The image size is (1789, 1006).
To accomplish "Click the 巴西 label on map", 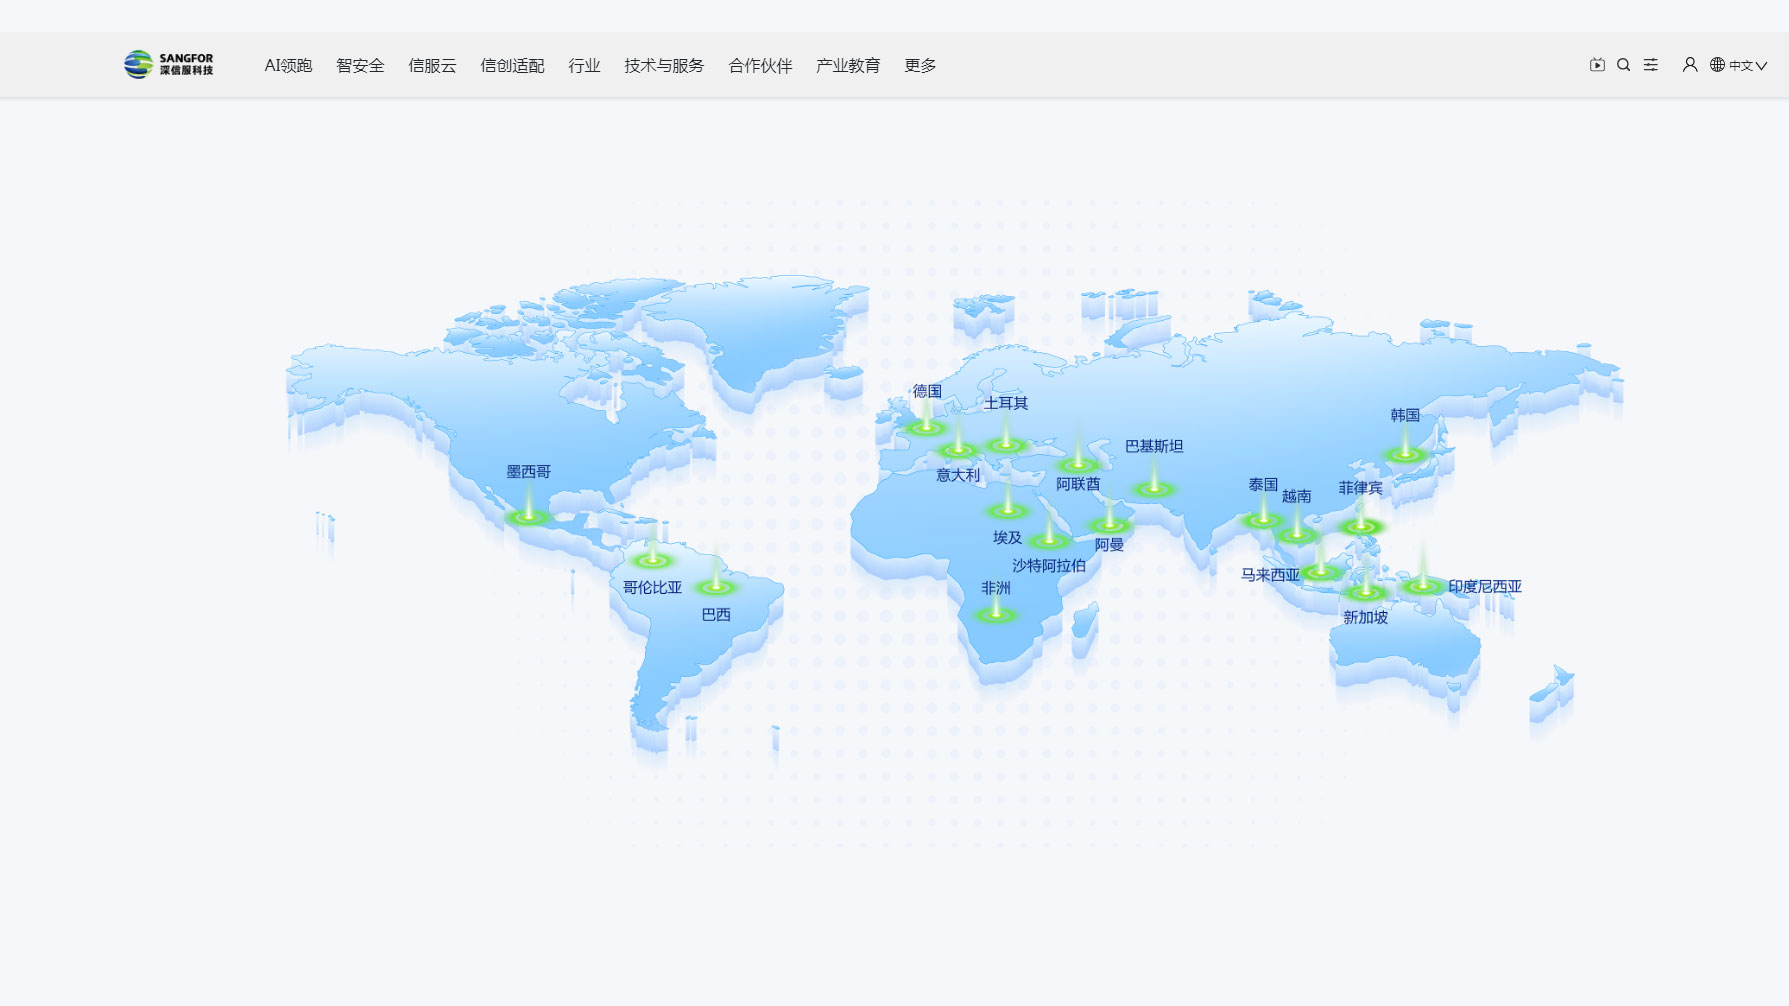I will tap(716, 615).
